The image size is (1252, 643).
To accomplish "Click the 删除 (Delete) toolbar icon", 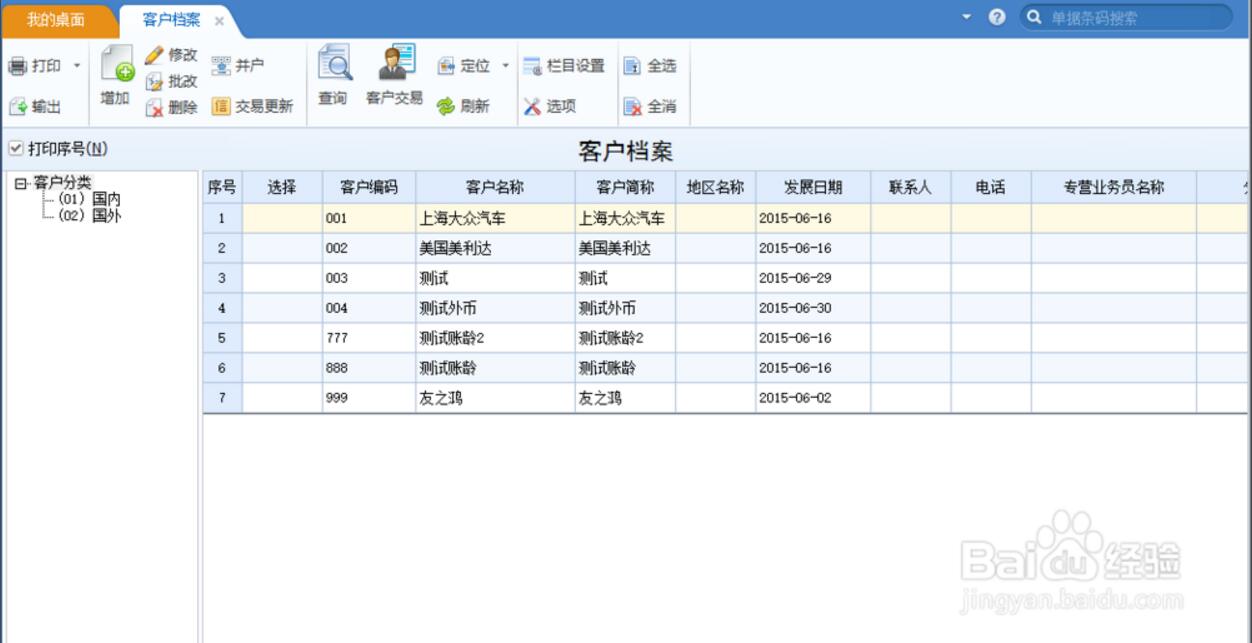I will (155, 107).
